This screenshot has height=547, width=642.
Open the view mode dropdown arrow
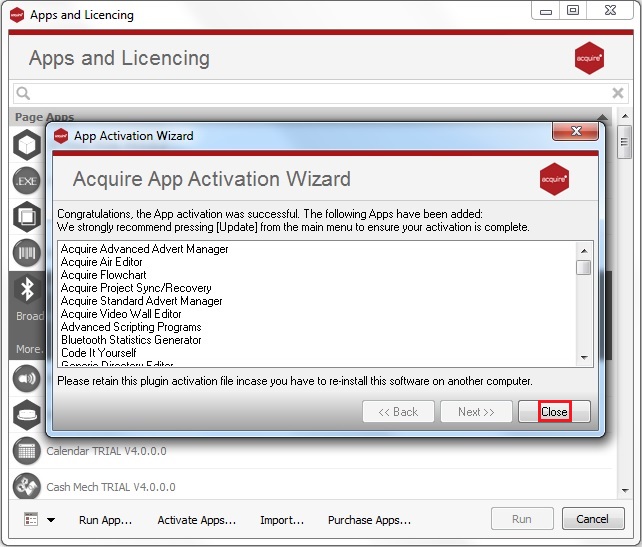tap(51, 520)
